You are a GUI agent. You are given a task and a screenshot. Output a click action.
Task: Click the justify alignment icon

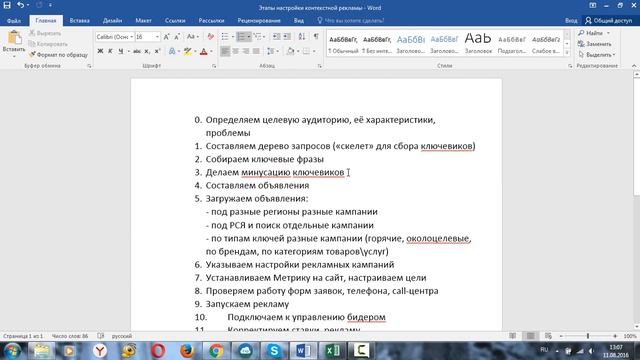(256, 51)
